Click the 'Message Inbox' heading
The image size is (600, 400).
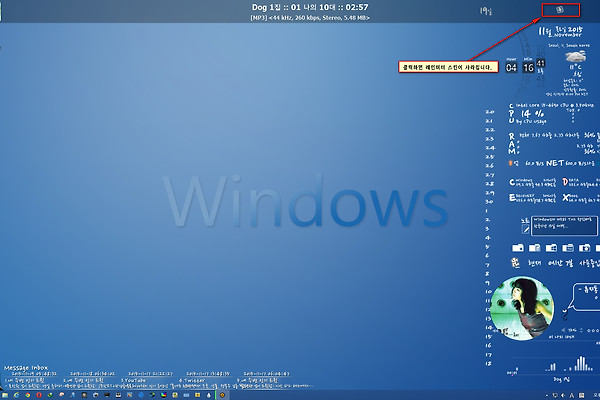26,368
